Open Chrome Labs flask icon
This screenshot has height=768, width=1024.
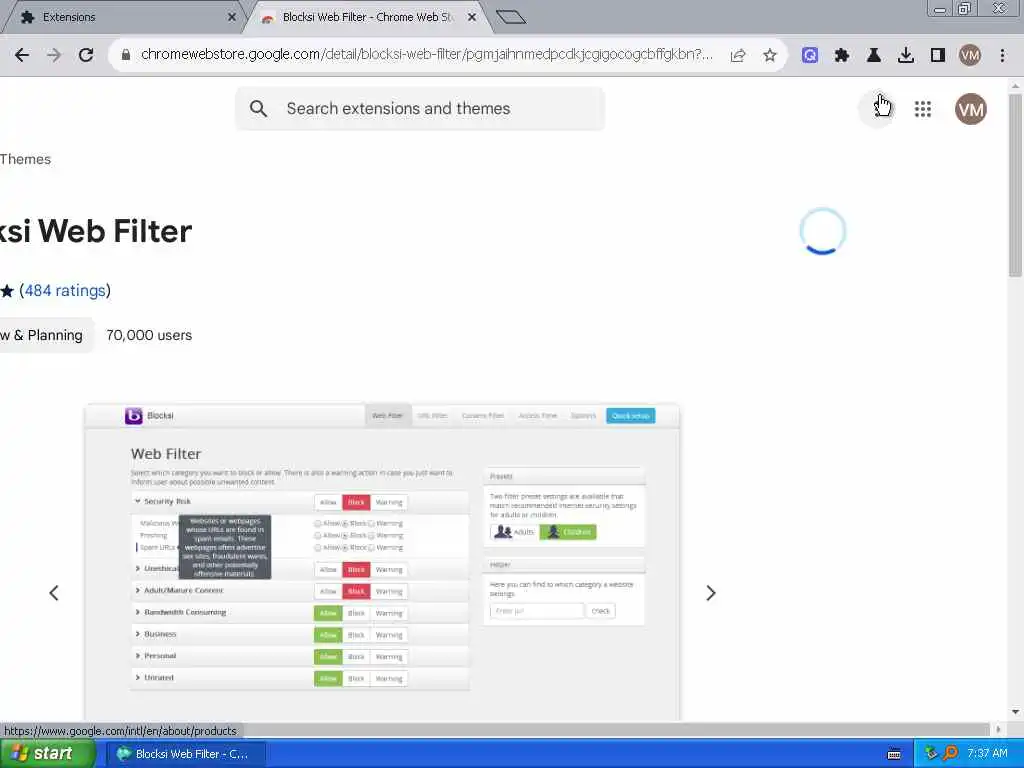(874, 56)
